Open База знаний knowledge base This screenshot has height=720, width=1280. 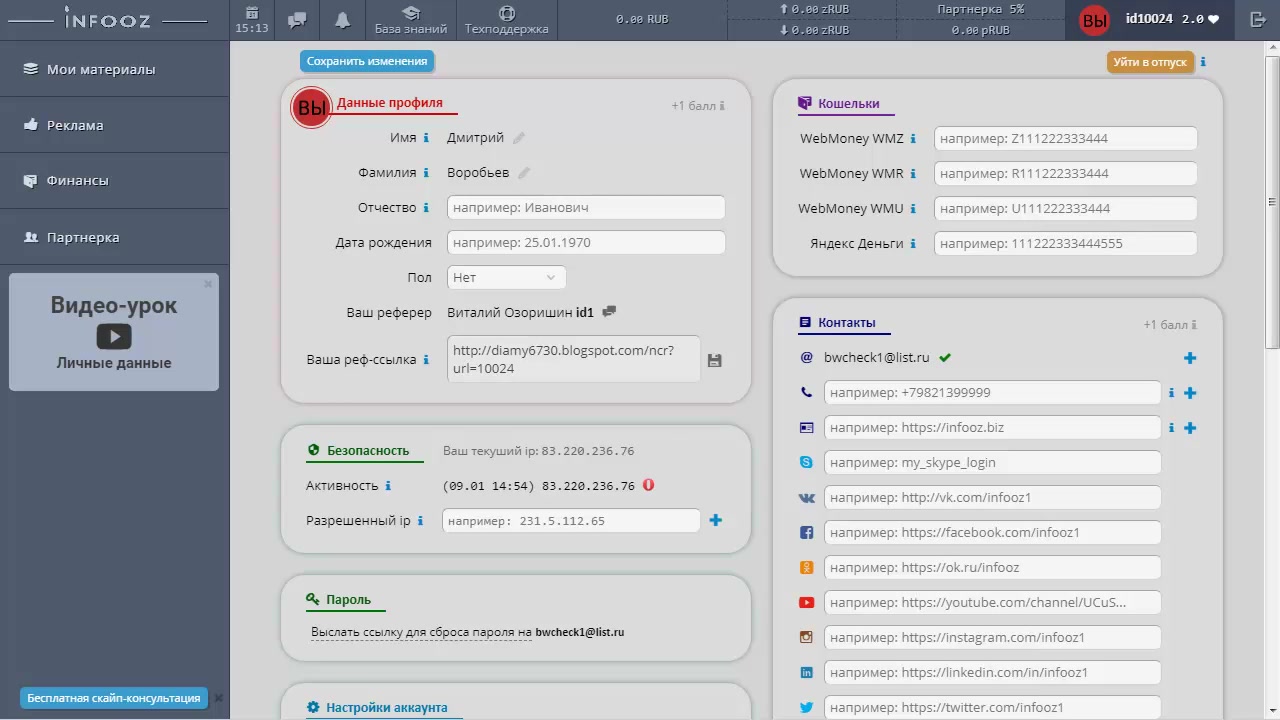pyautogui.click(x=411, y=20)
